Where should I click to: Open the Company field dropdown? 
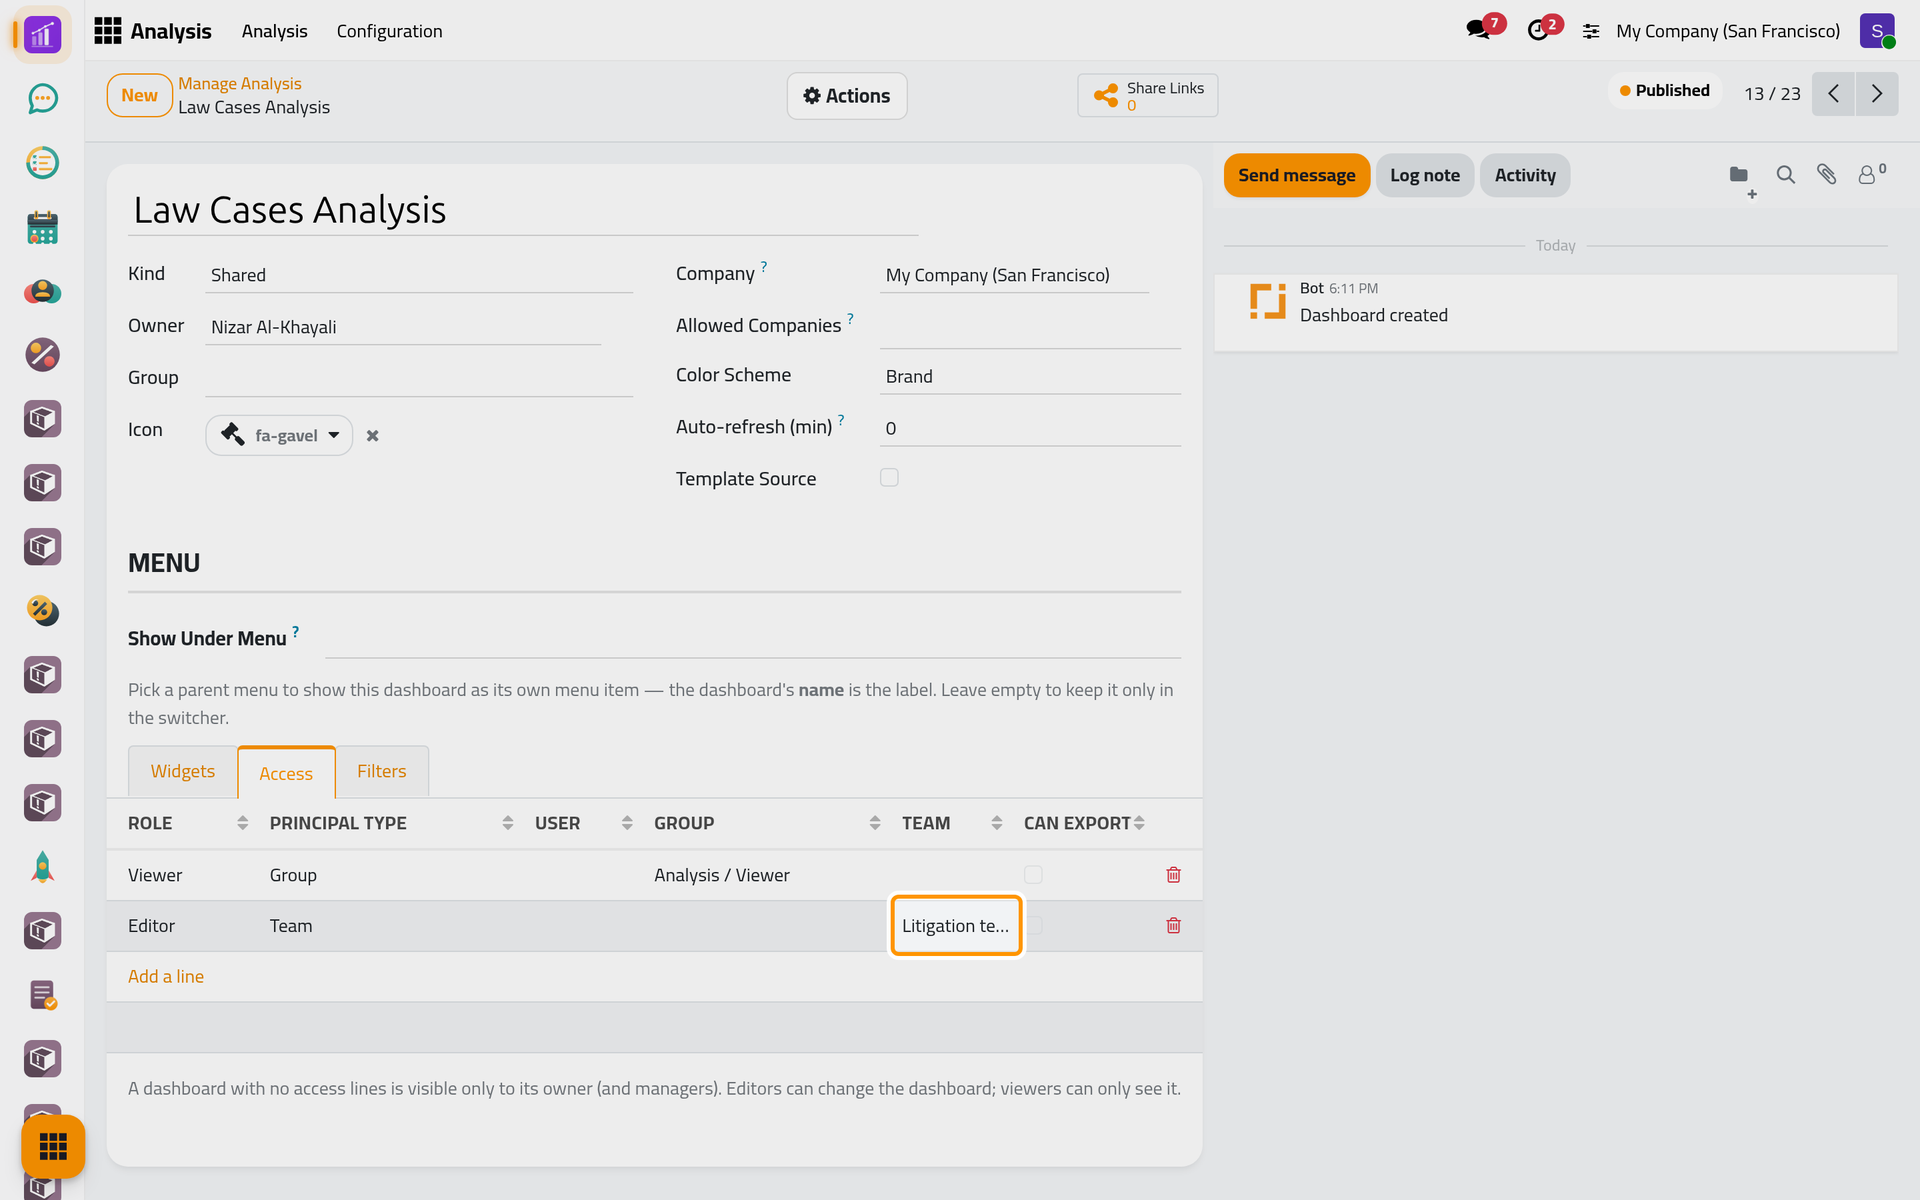[1014, 275]
